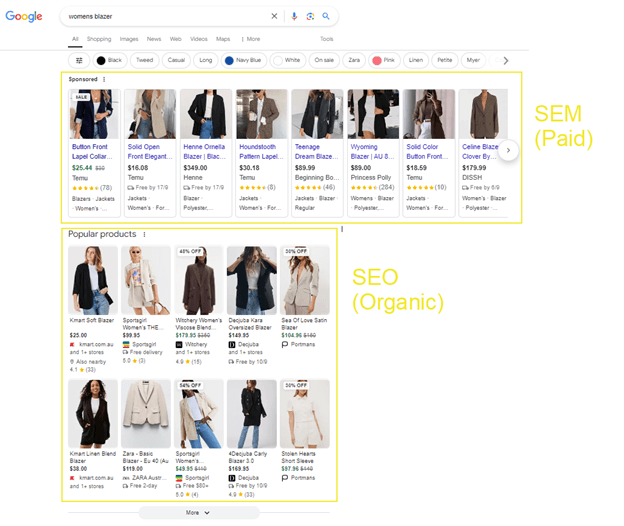Click the Google logo

24,16
